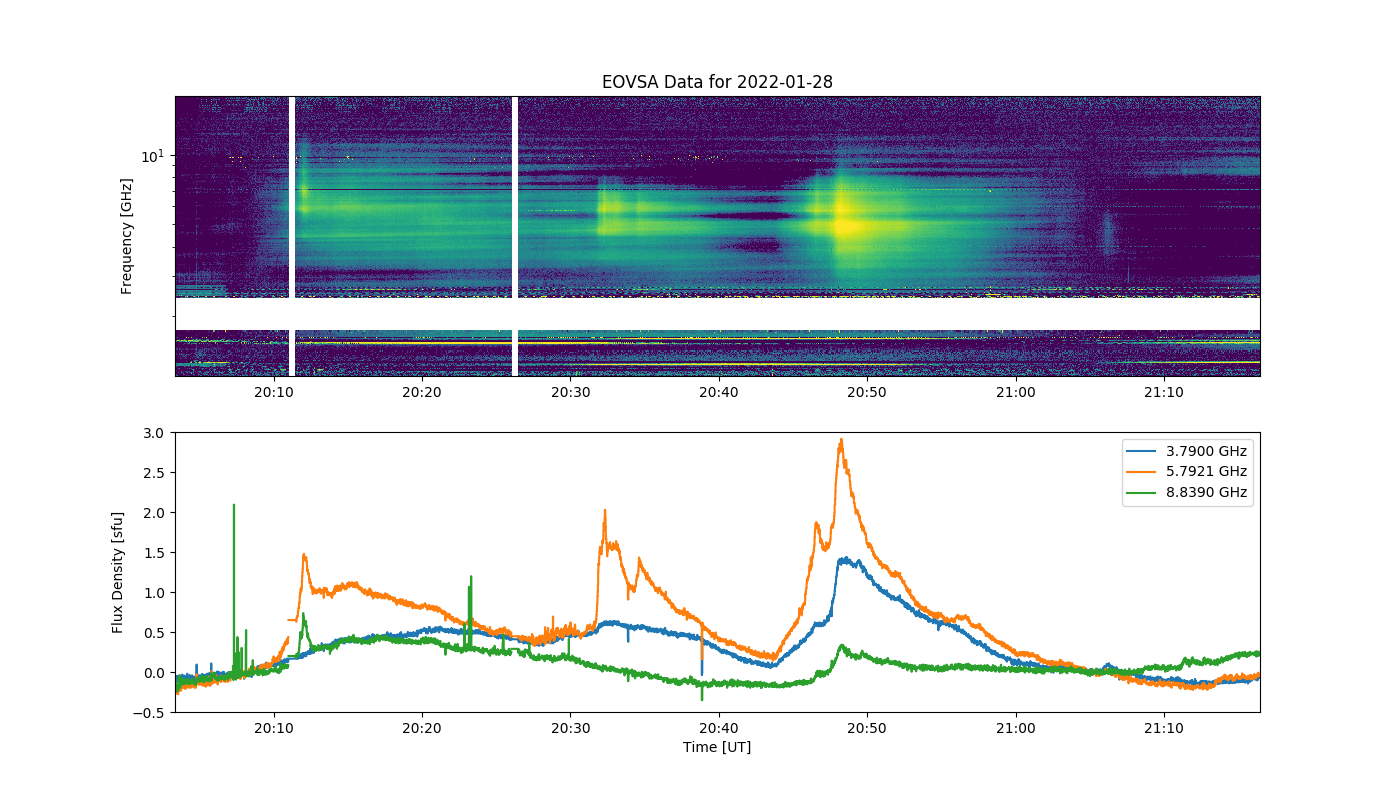Click the white vertical data gap near 20:26
The image size is (1400, 800).
coord(515,236)
